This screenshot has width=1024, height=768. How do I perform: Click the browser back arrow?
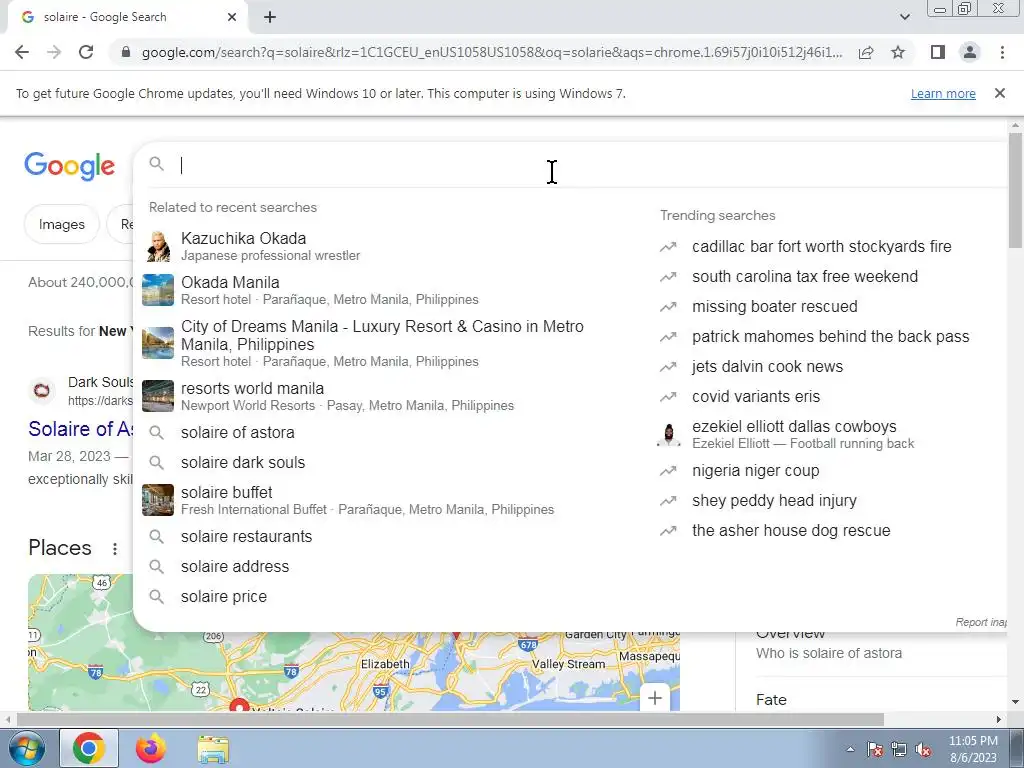click(22, 52)
